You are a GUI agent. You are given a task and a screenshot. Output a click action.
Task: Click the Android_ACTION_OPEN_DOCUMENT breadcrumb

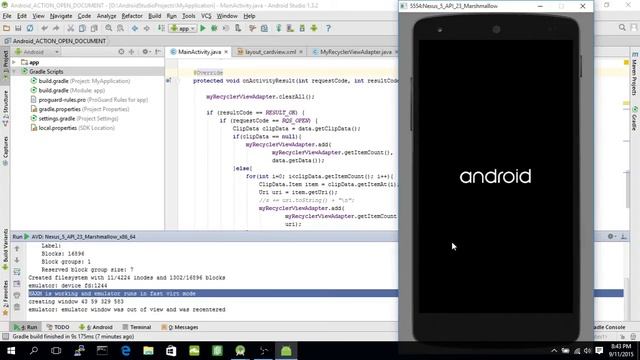click(56, 41)
